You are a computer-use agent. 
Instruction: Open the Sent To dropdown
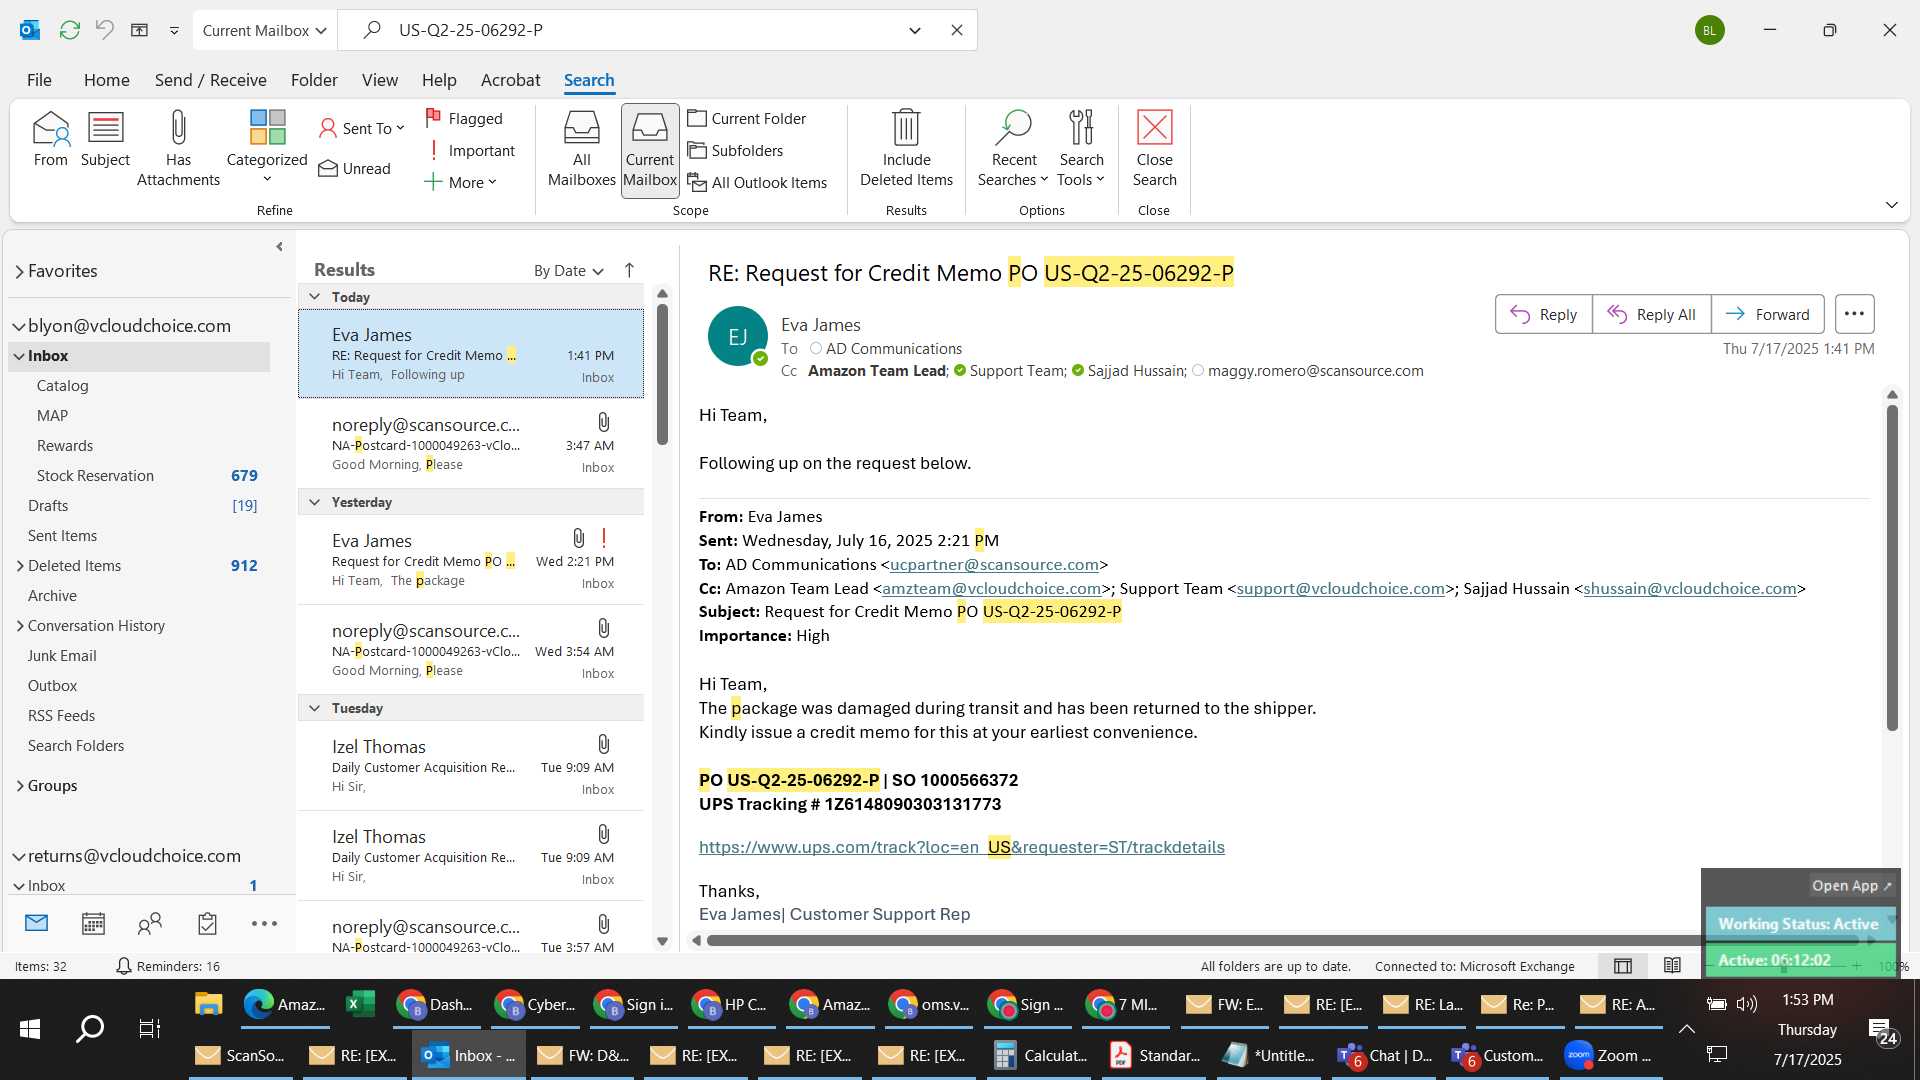(361, 128)
